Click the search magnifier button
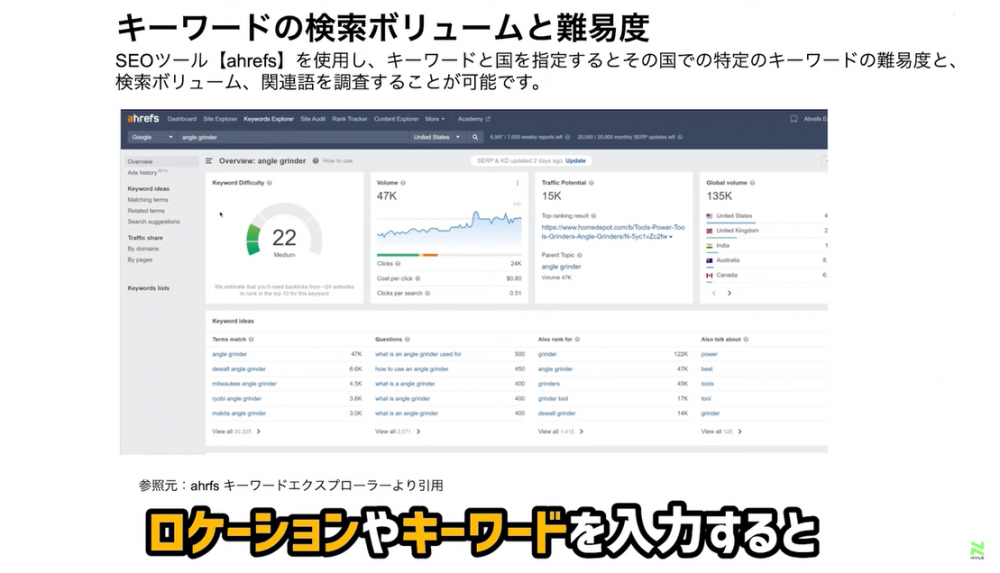Image resolution: width=1000 pixels, height=573 pixels. tap(475, 137)
